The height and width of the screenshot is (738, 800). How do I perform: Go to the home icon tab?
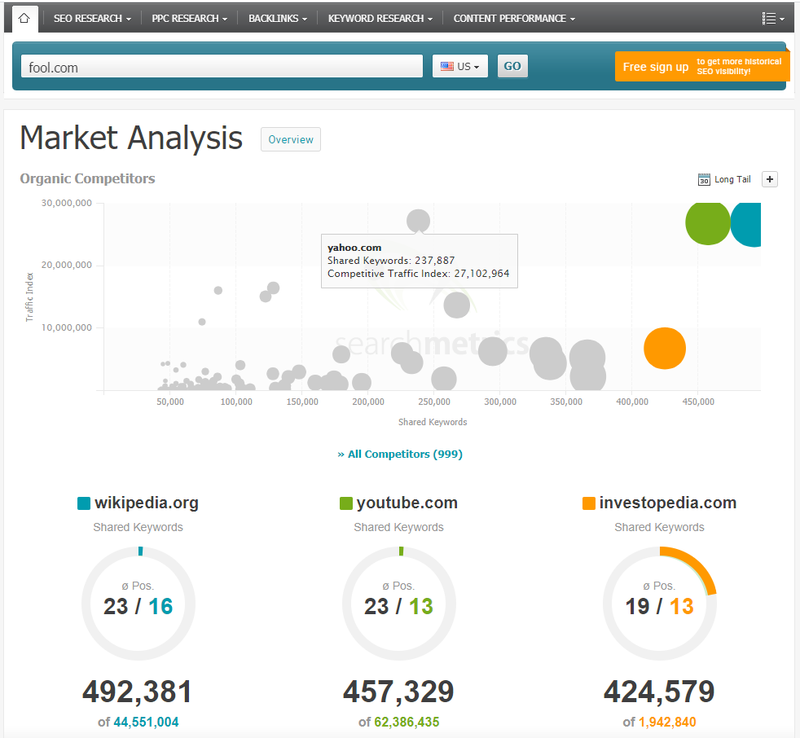[x=24, y=18]
